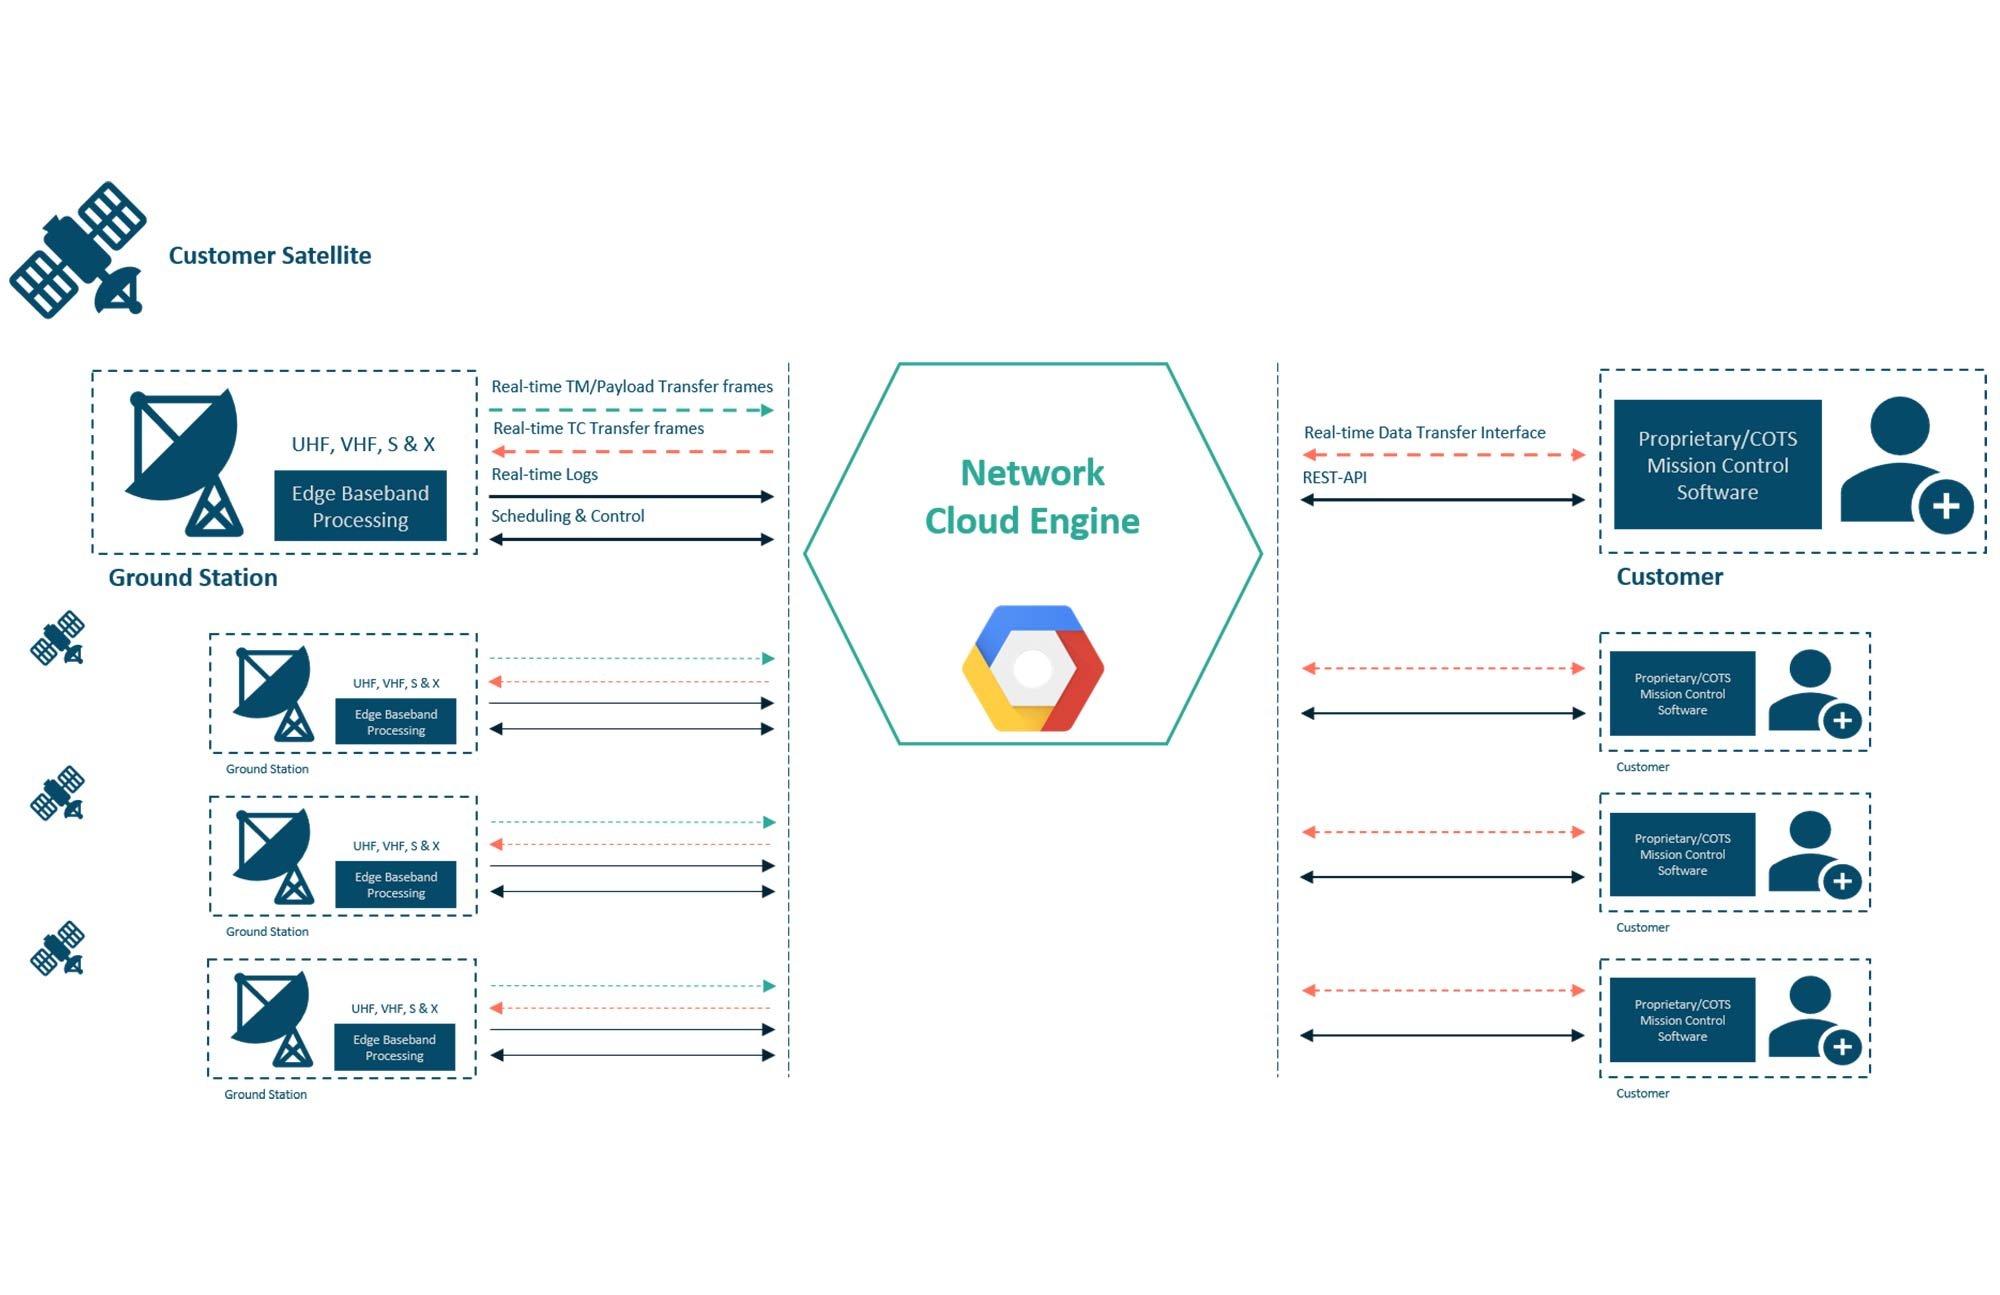Image resolution: width=2000 pixels, height=1295 pixels.
Task: Select the 'Real-time Logs' label
Action: 544,474
